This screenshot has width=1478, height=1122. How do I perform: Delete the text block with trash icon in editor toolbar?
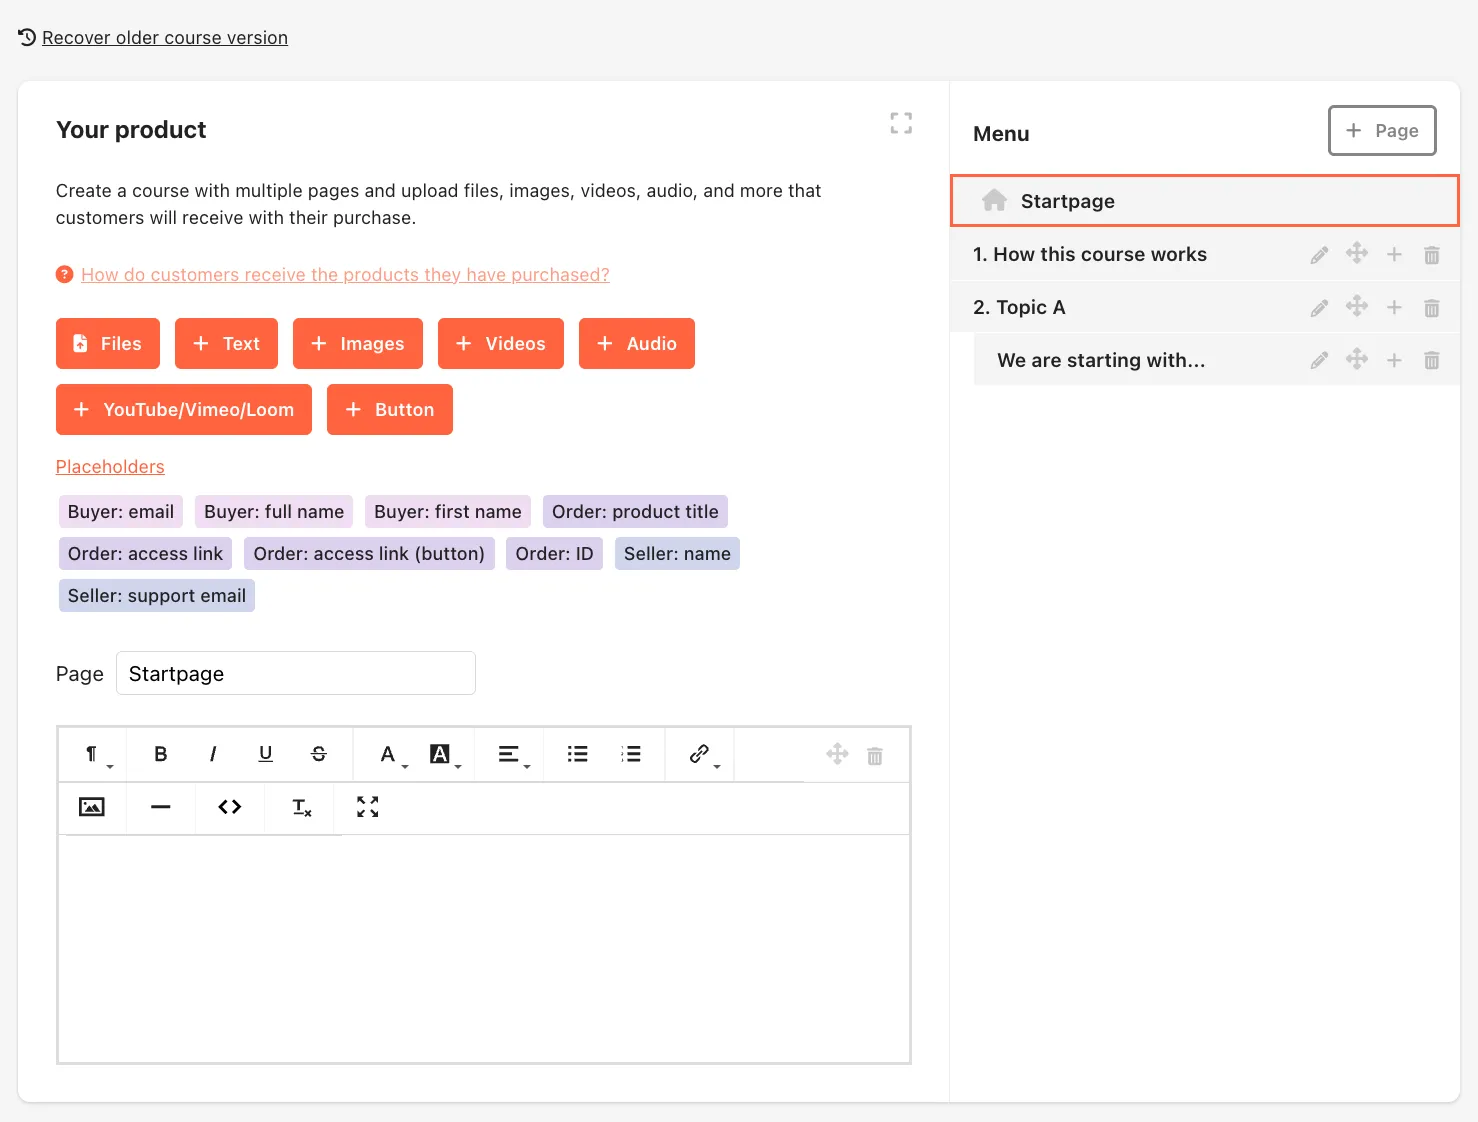click(x=875, y=755)
